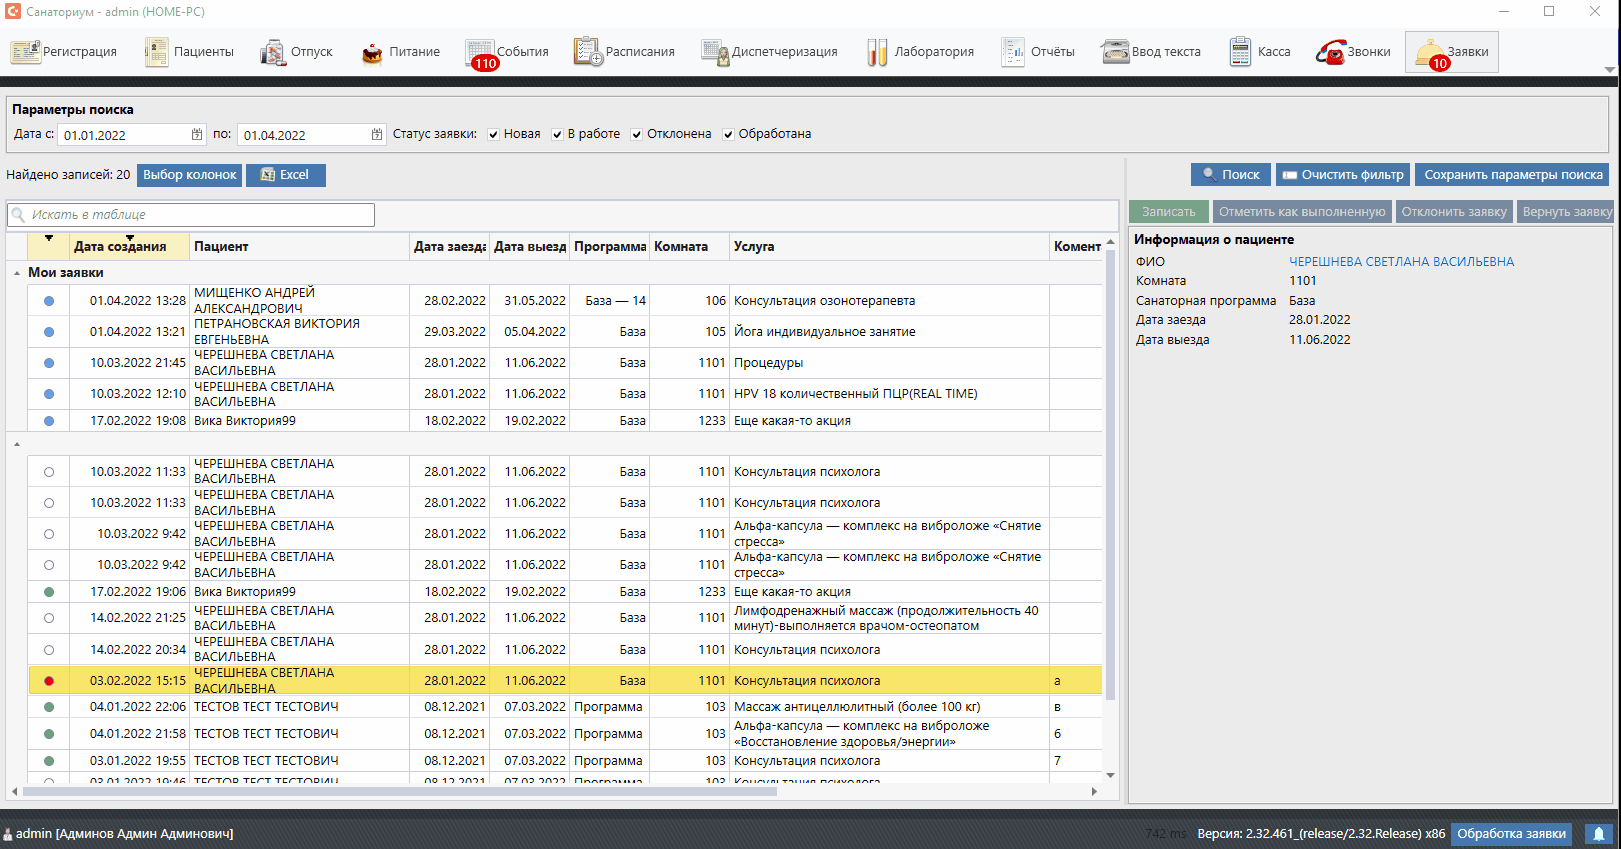Open patient link ЧЕРЕШНЕВА СВЕТЛАНА ВАСИЛЬЕВНА
The image size is (1621, 849).
point(1401,262)
